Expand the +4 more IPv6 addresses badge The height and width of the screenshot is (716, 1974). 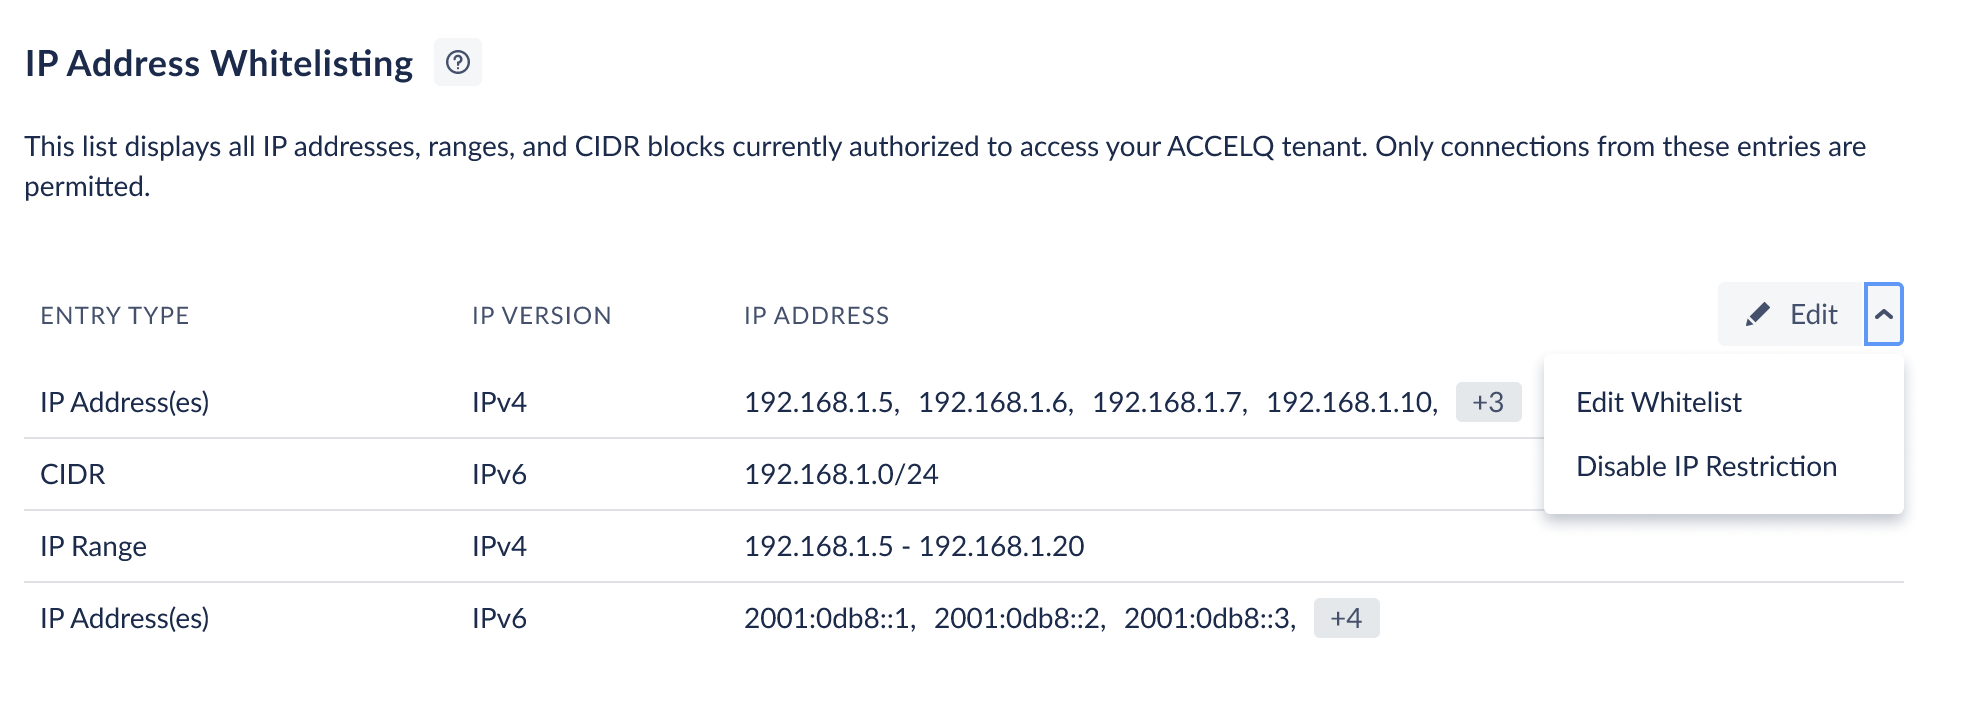pyautogui.click(x=1346, y=618)
